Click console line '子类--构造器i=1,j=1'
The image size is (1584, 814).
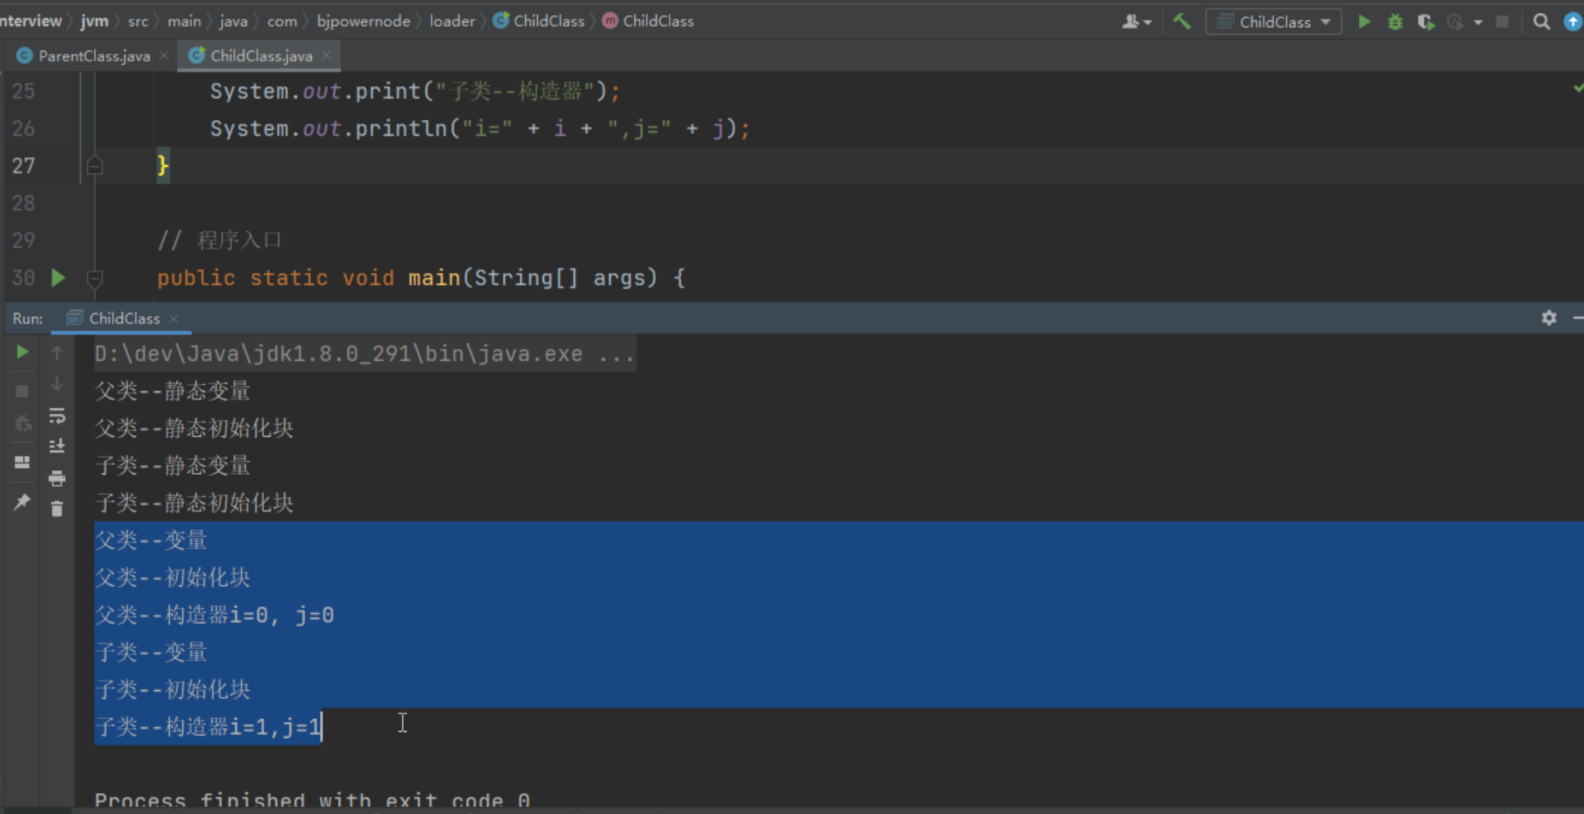pyautogui.click(x=208, y=727)
